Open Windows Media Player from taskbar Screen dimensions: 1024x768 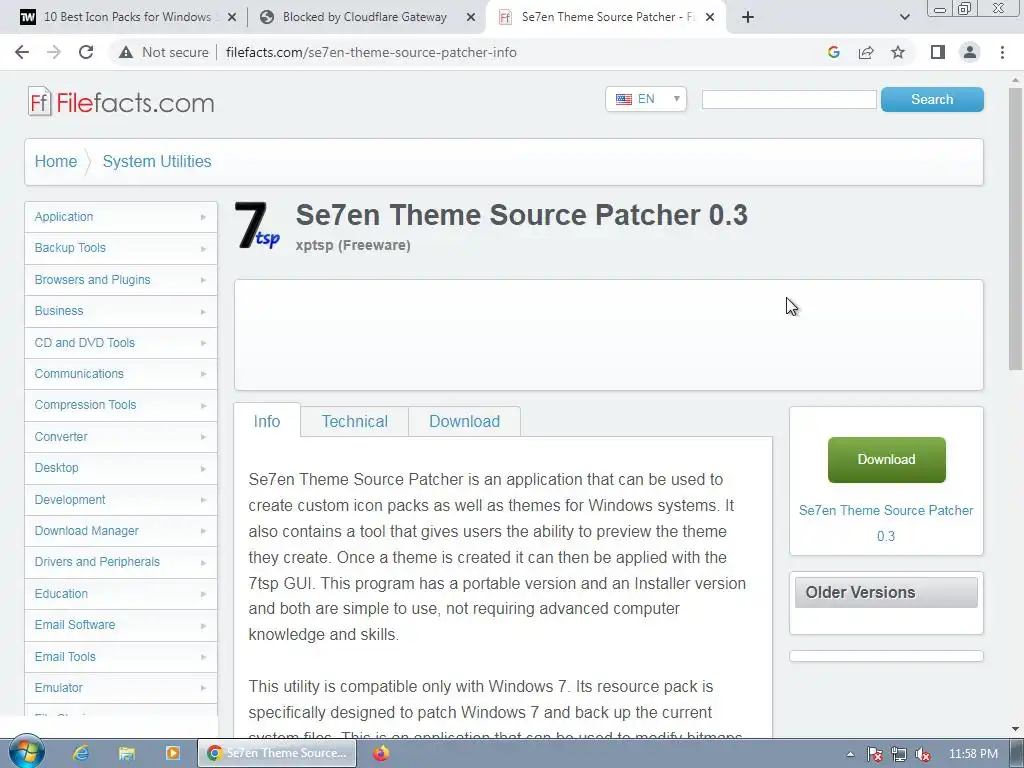[x=172, y=753]
